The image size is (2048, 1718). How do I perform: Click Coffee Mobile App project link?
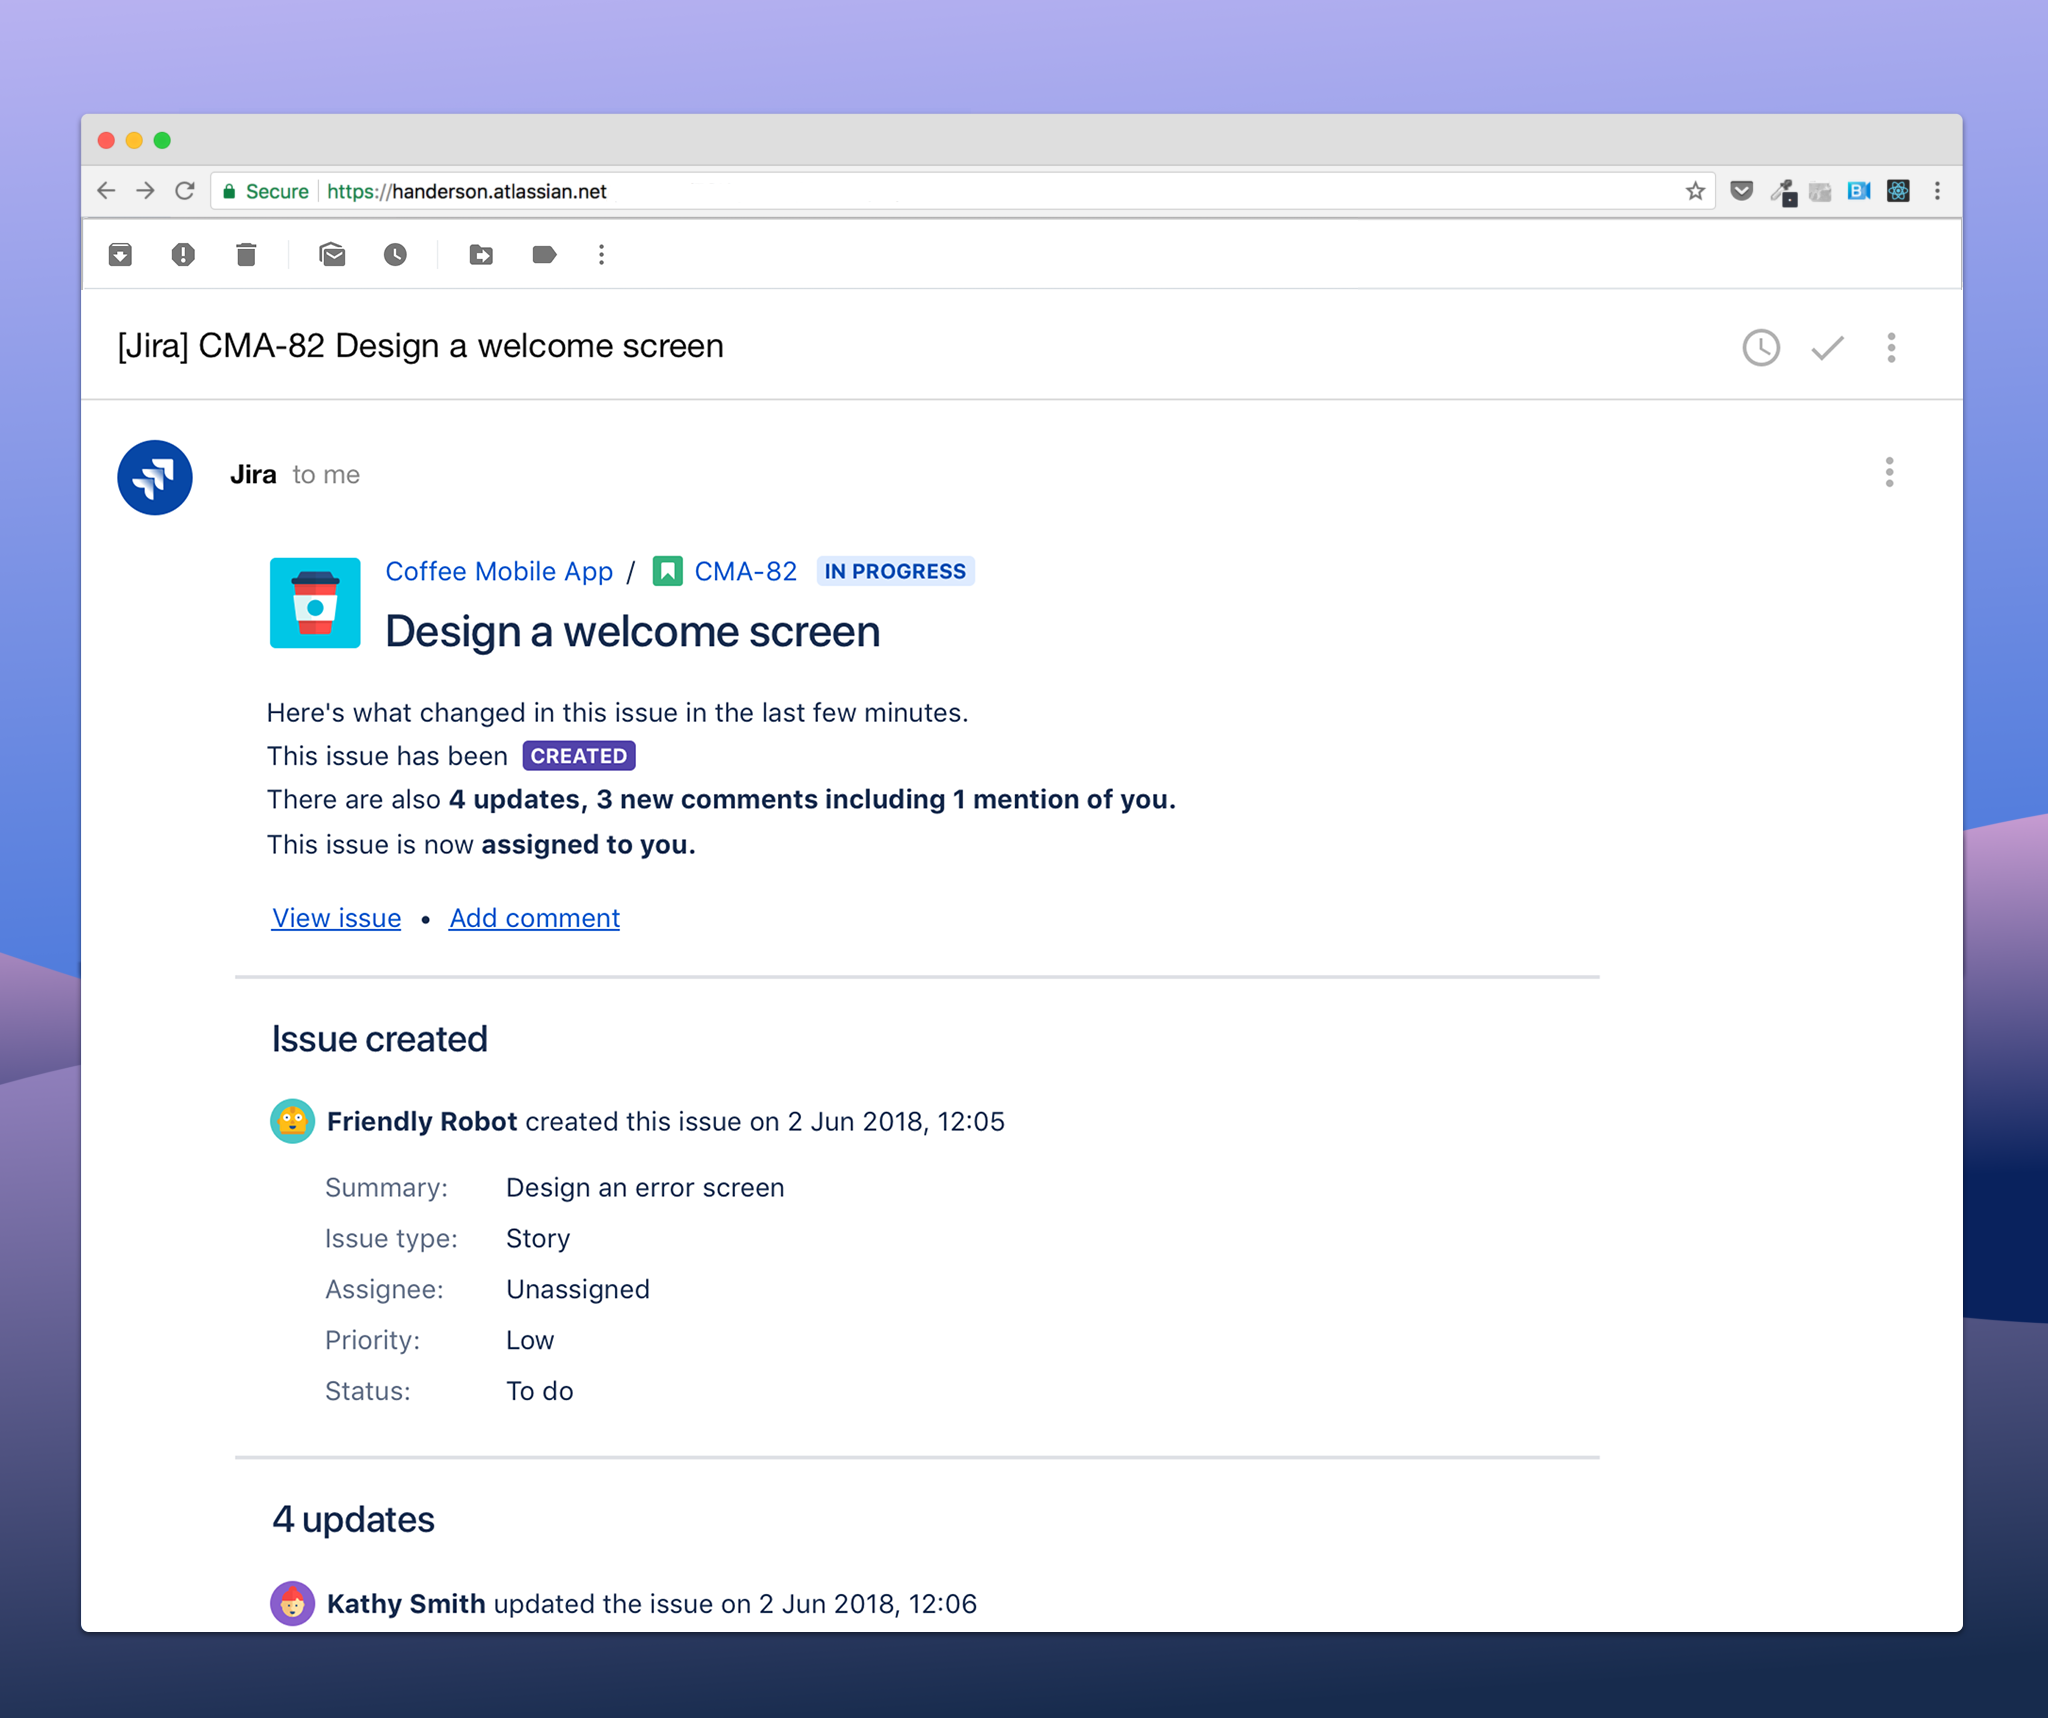pyautogui.click(x=498, y=571)
